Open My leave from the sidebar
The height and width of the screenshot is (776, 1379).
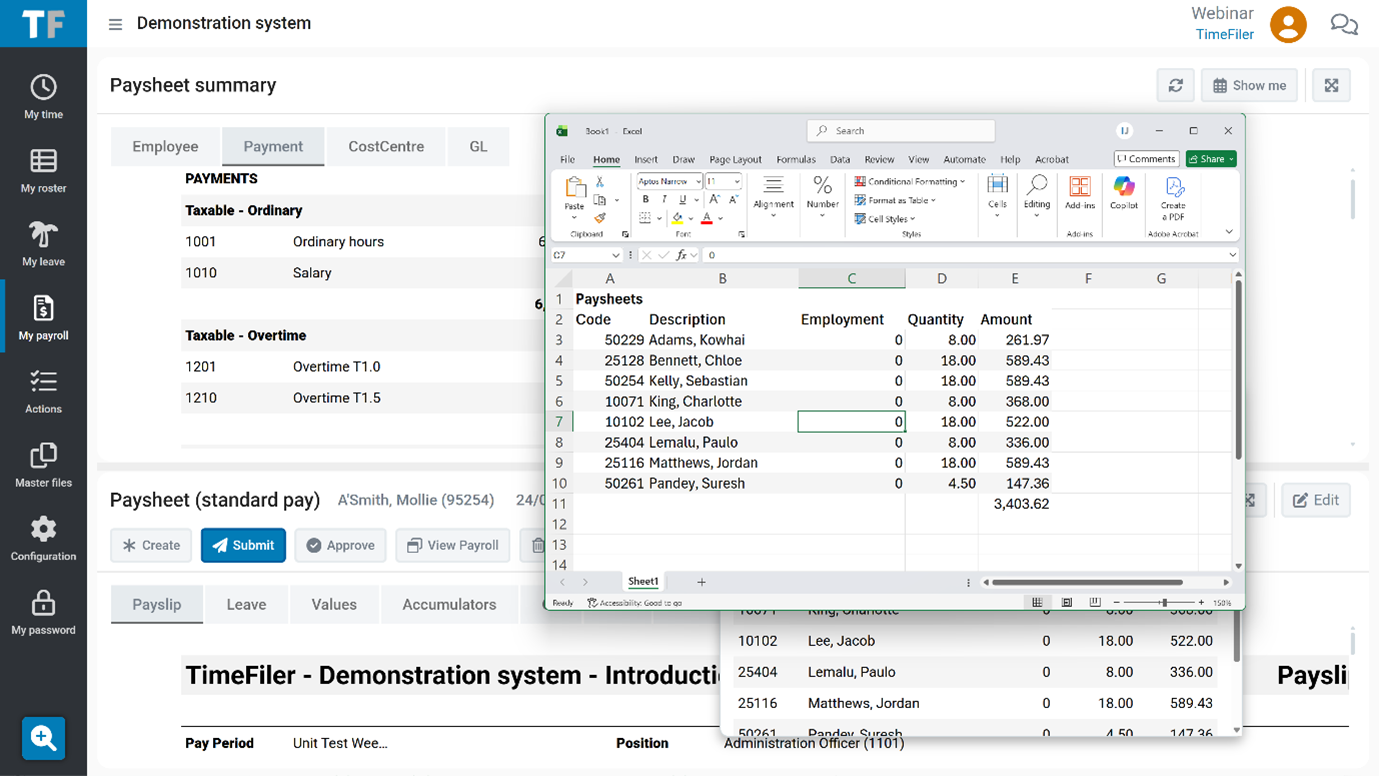[x=43, y=244]
